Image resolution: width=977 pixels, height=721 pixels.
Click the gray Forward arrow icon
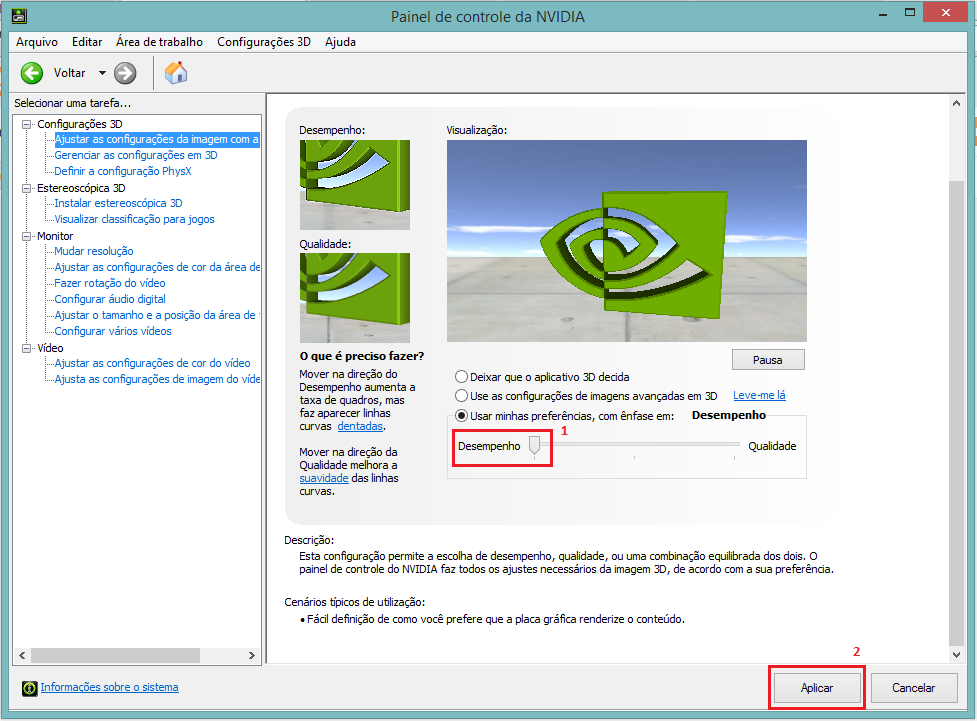pos(125,73)
